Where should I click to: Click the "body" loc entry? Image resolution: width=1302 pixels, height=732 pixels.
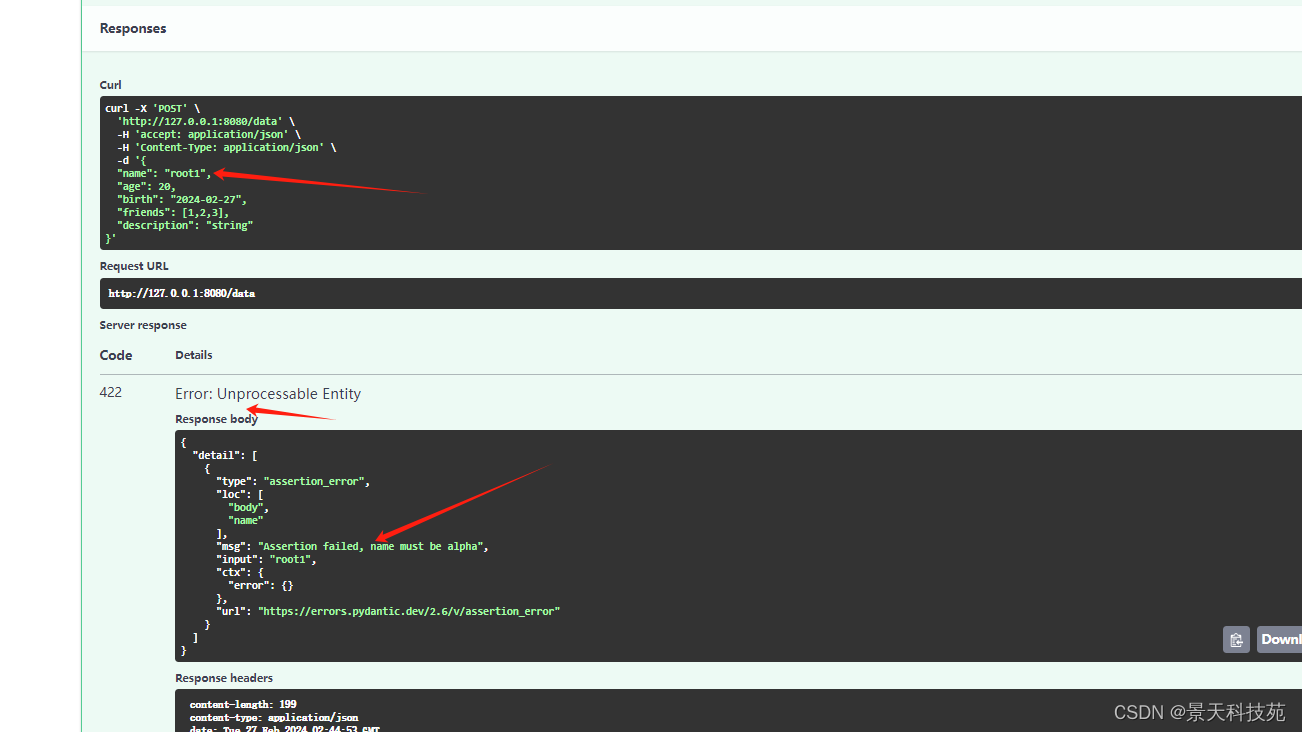[x=249, y=507]
